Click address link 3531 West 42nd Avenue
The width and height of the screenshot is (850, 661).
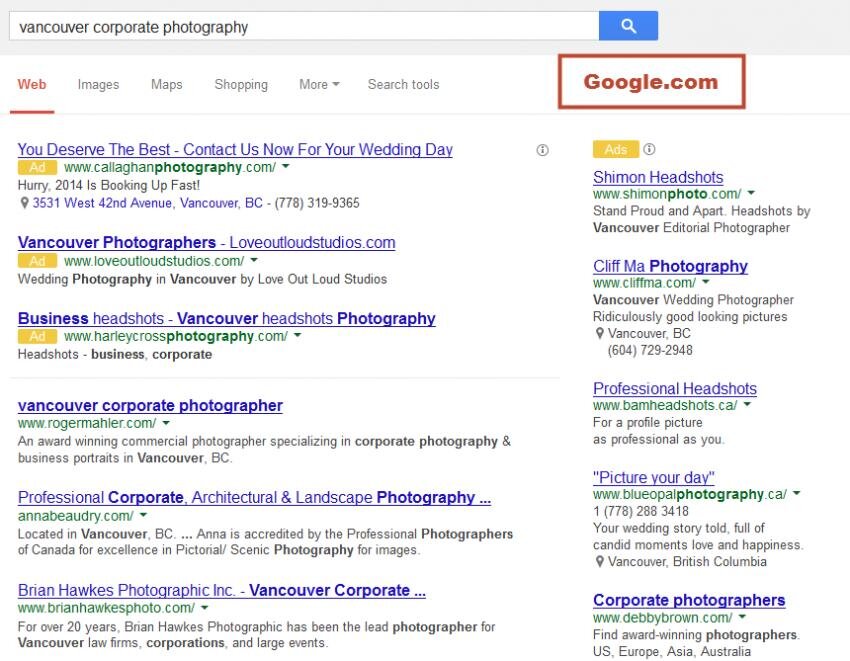(x=147, y=203)
